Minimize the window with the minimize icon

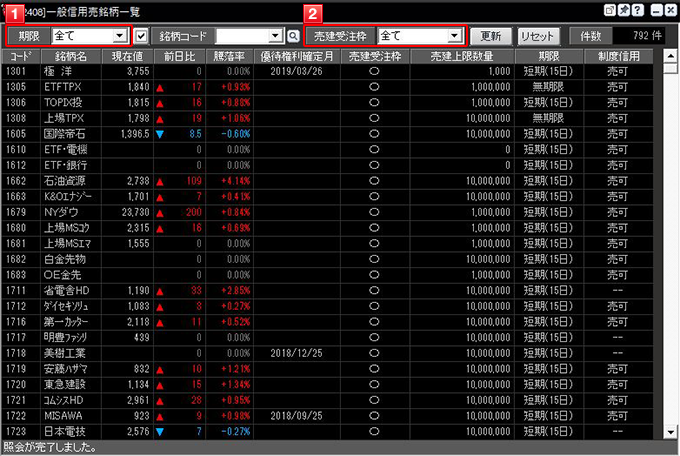(655, 9)
